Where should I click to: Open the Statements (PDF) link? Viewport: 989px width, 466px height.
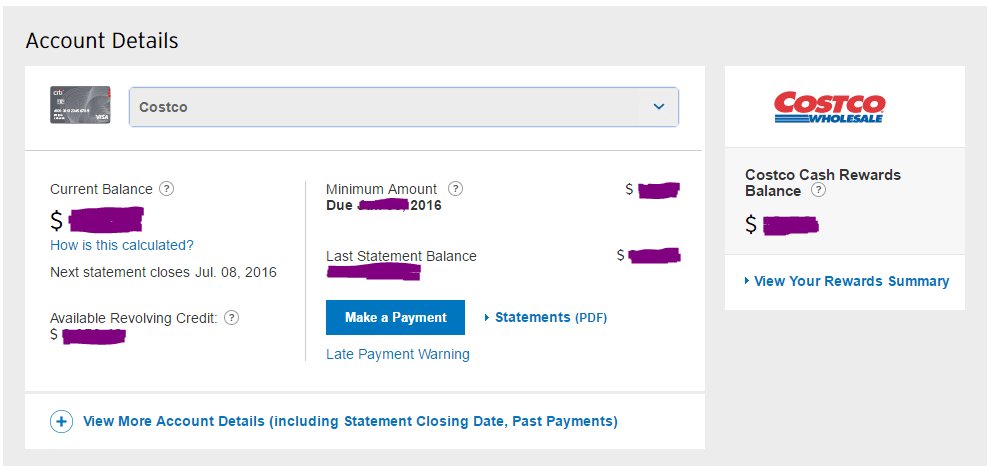point(551,318)
